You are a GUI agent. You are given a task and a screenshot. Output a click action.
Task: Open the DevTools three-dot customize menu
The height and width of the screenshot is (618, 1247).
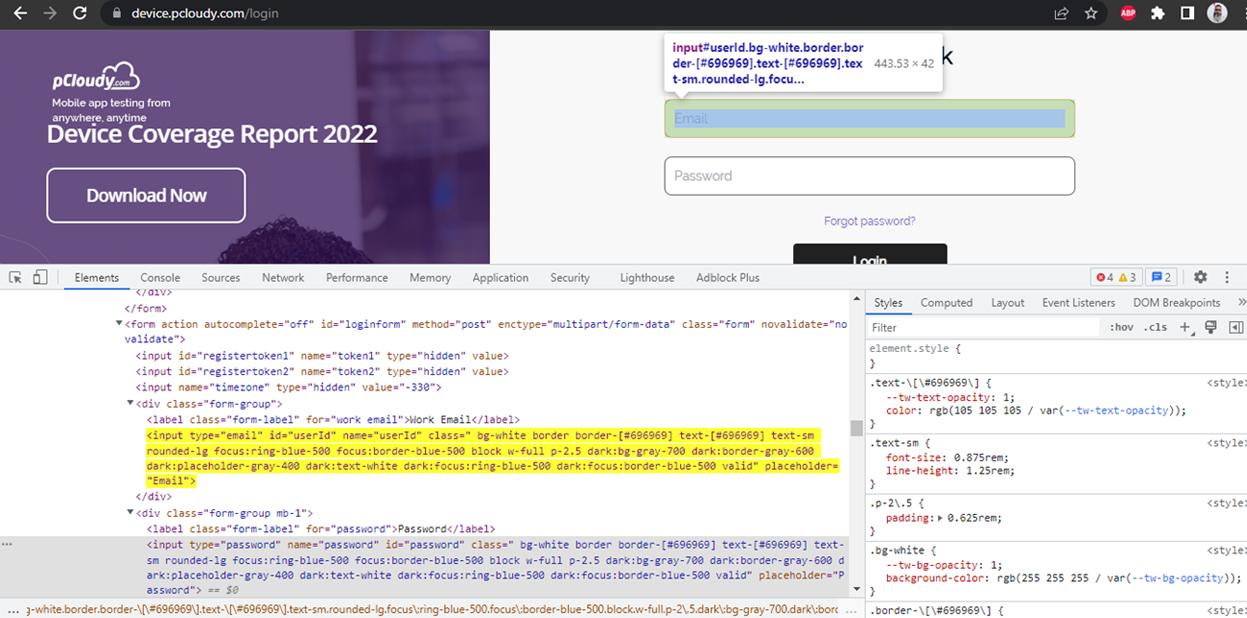1227,277
